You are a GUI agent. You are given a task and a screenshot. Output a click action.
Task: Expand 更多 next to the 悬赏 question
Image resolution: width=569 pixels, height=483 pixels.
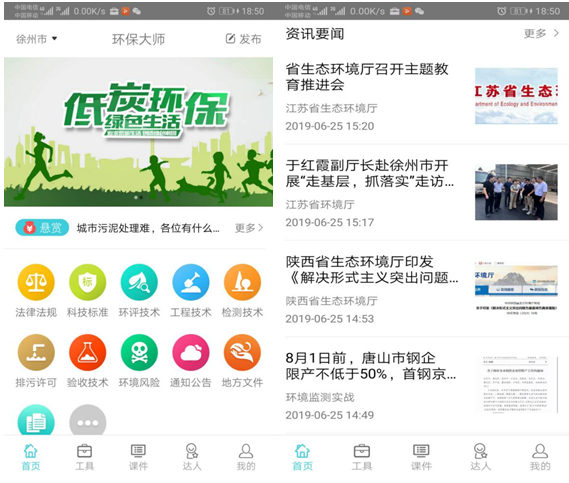pos(249,228)
